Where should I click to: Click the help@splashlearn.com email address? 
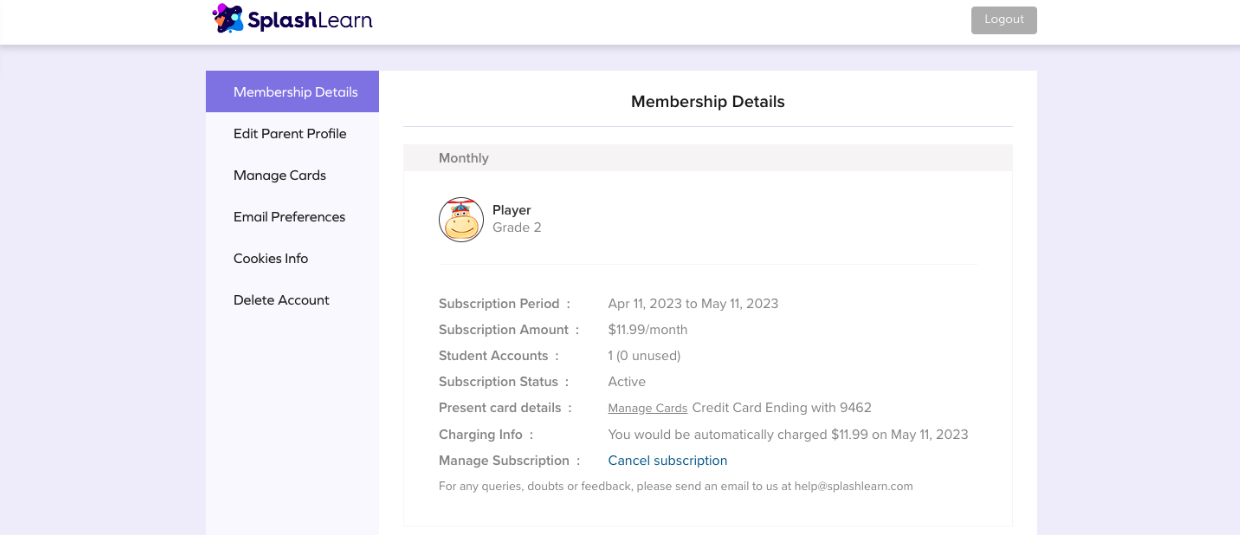pyautogui.click(x=853, y=486)
